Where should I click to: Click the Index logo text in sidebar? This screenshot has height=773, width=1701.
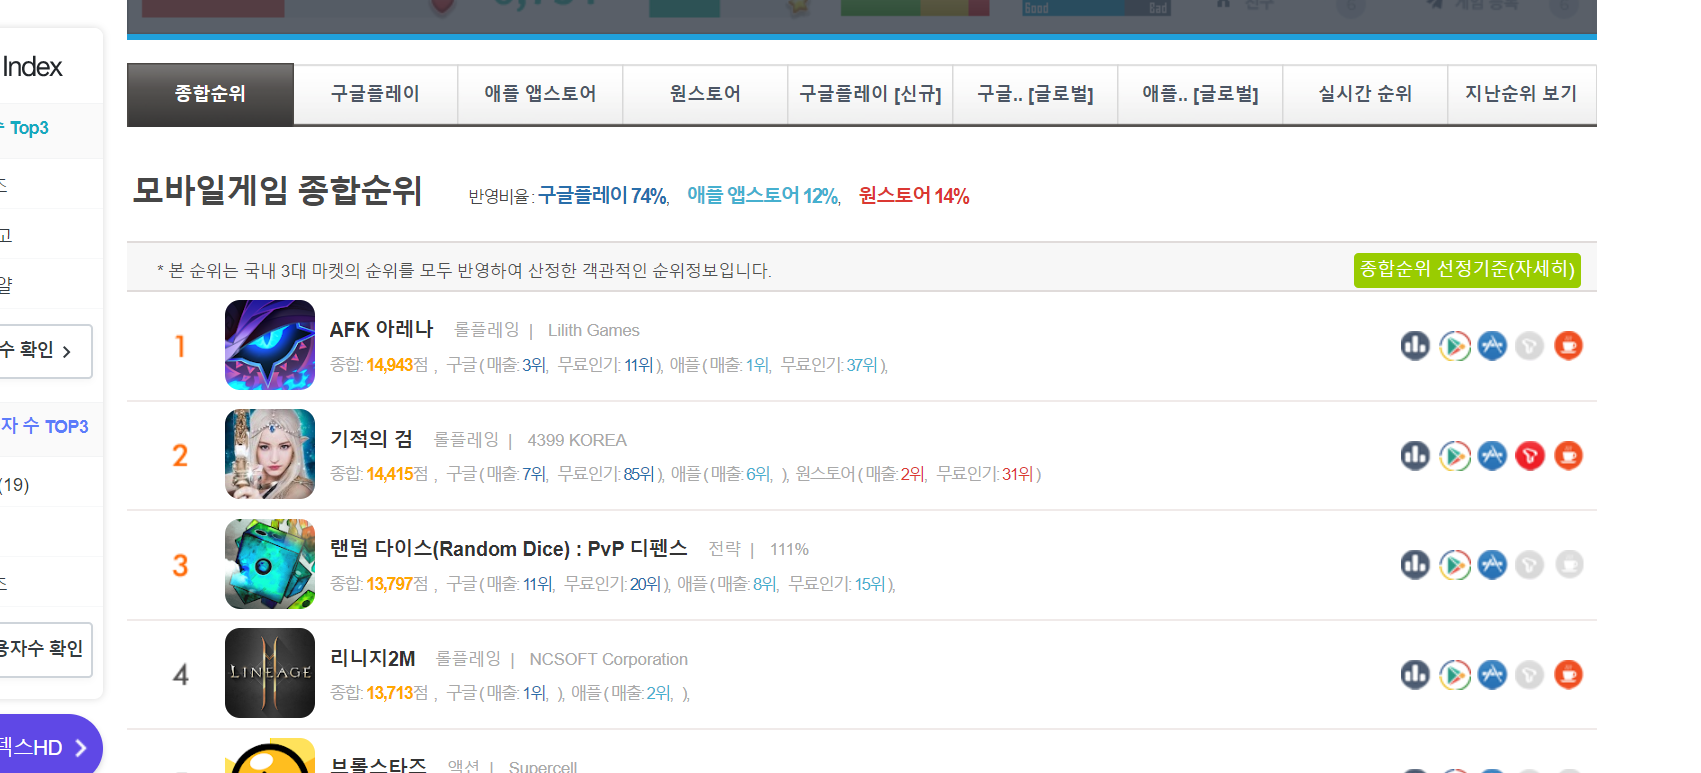[x=32, y=67]
